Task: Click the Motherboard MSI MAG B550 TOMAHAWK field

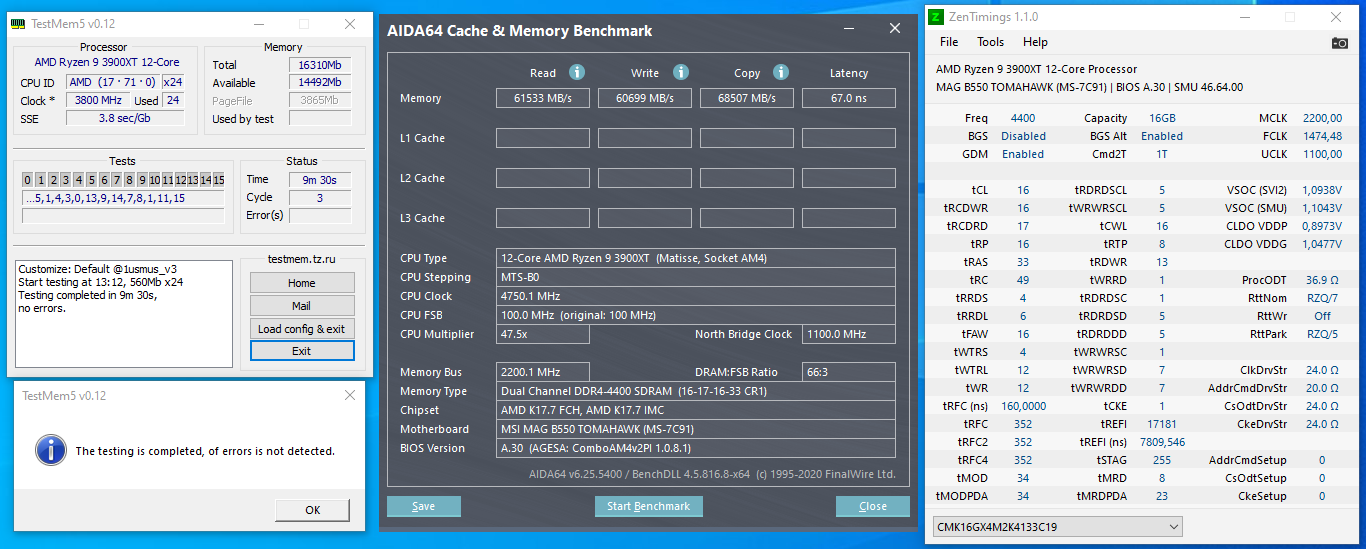Action: (x=695, y=429)
